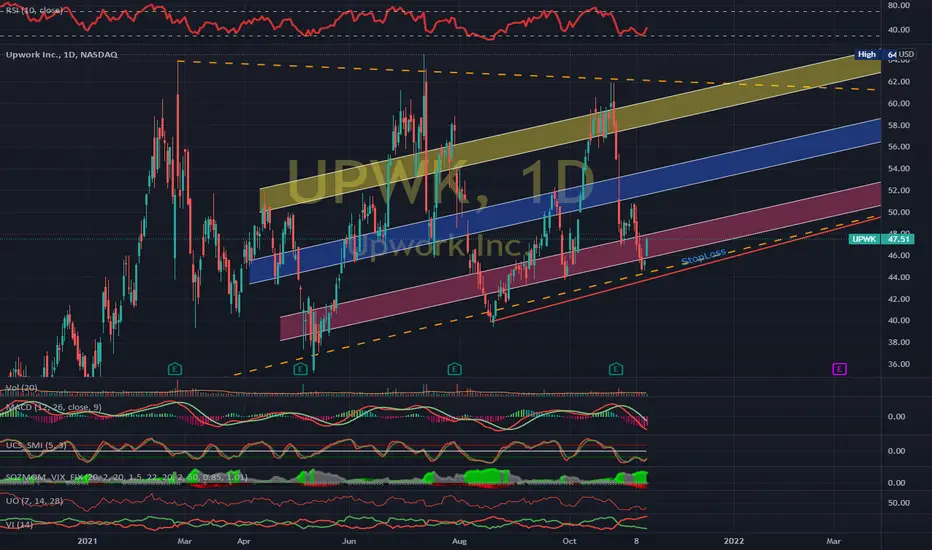Select the yellow parallel channel band
932x550 pixels.
pos(571,131)
